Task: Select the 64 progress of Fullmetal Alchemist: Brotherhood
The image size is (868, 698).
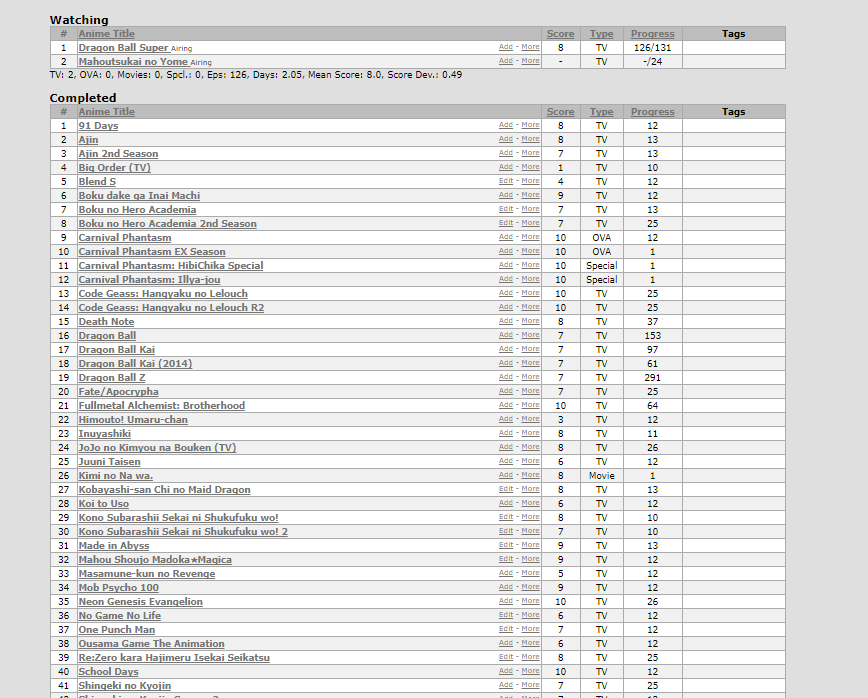Action: 653,406
